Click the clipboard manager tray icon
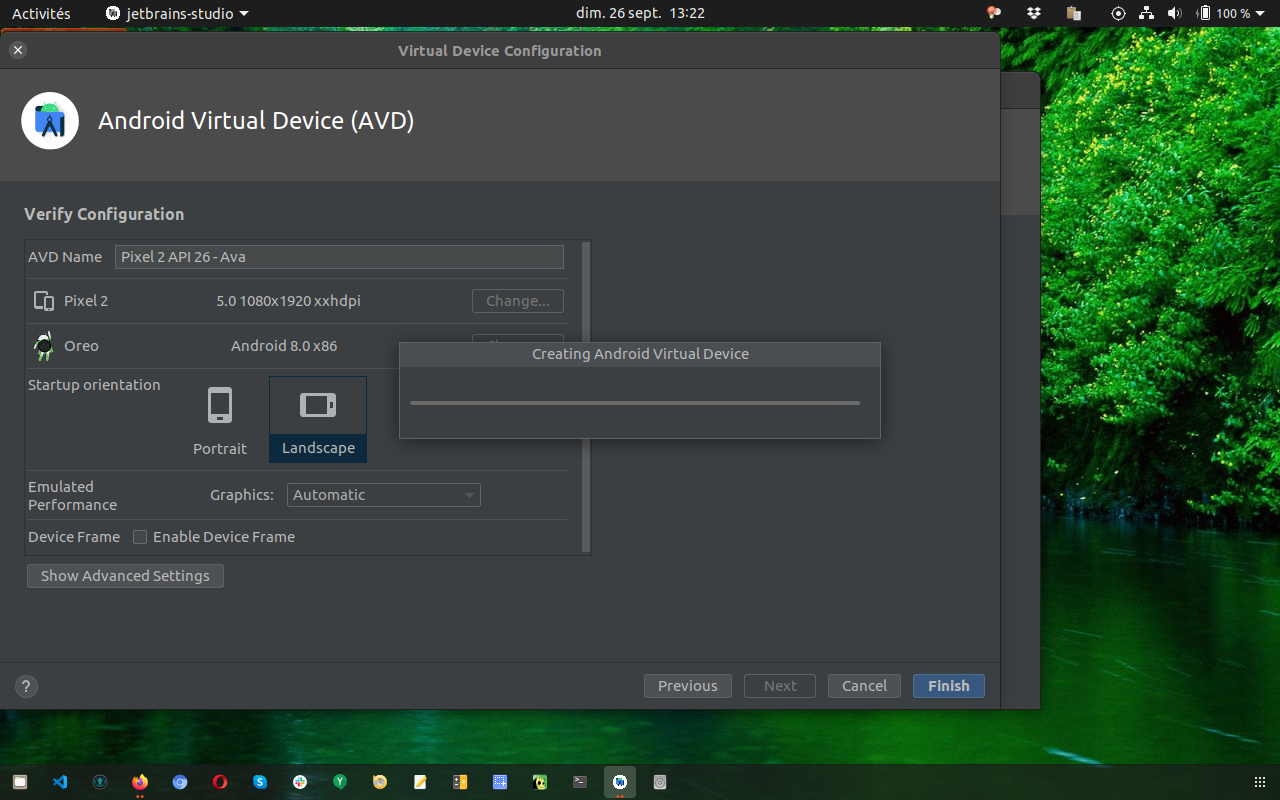 click(x=1074, y=13)
